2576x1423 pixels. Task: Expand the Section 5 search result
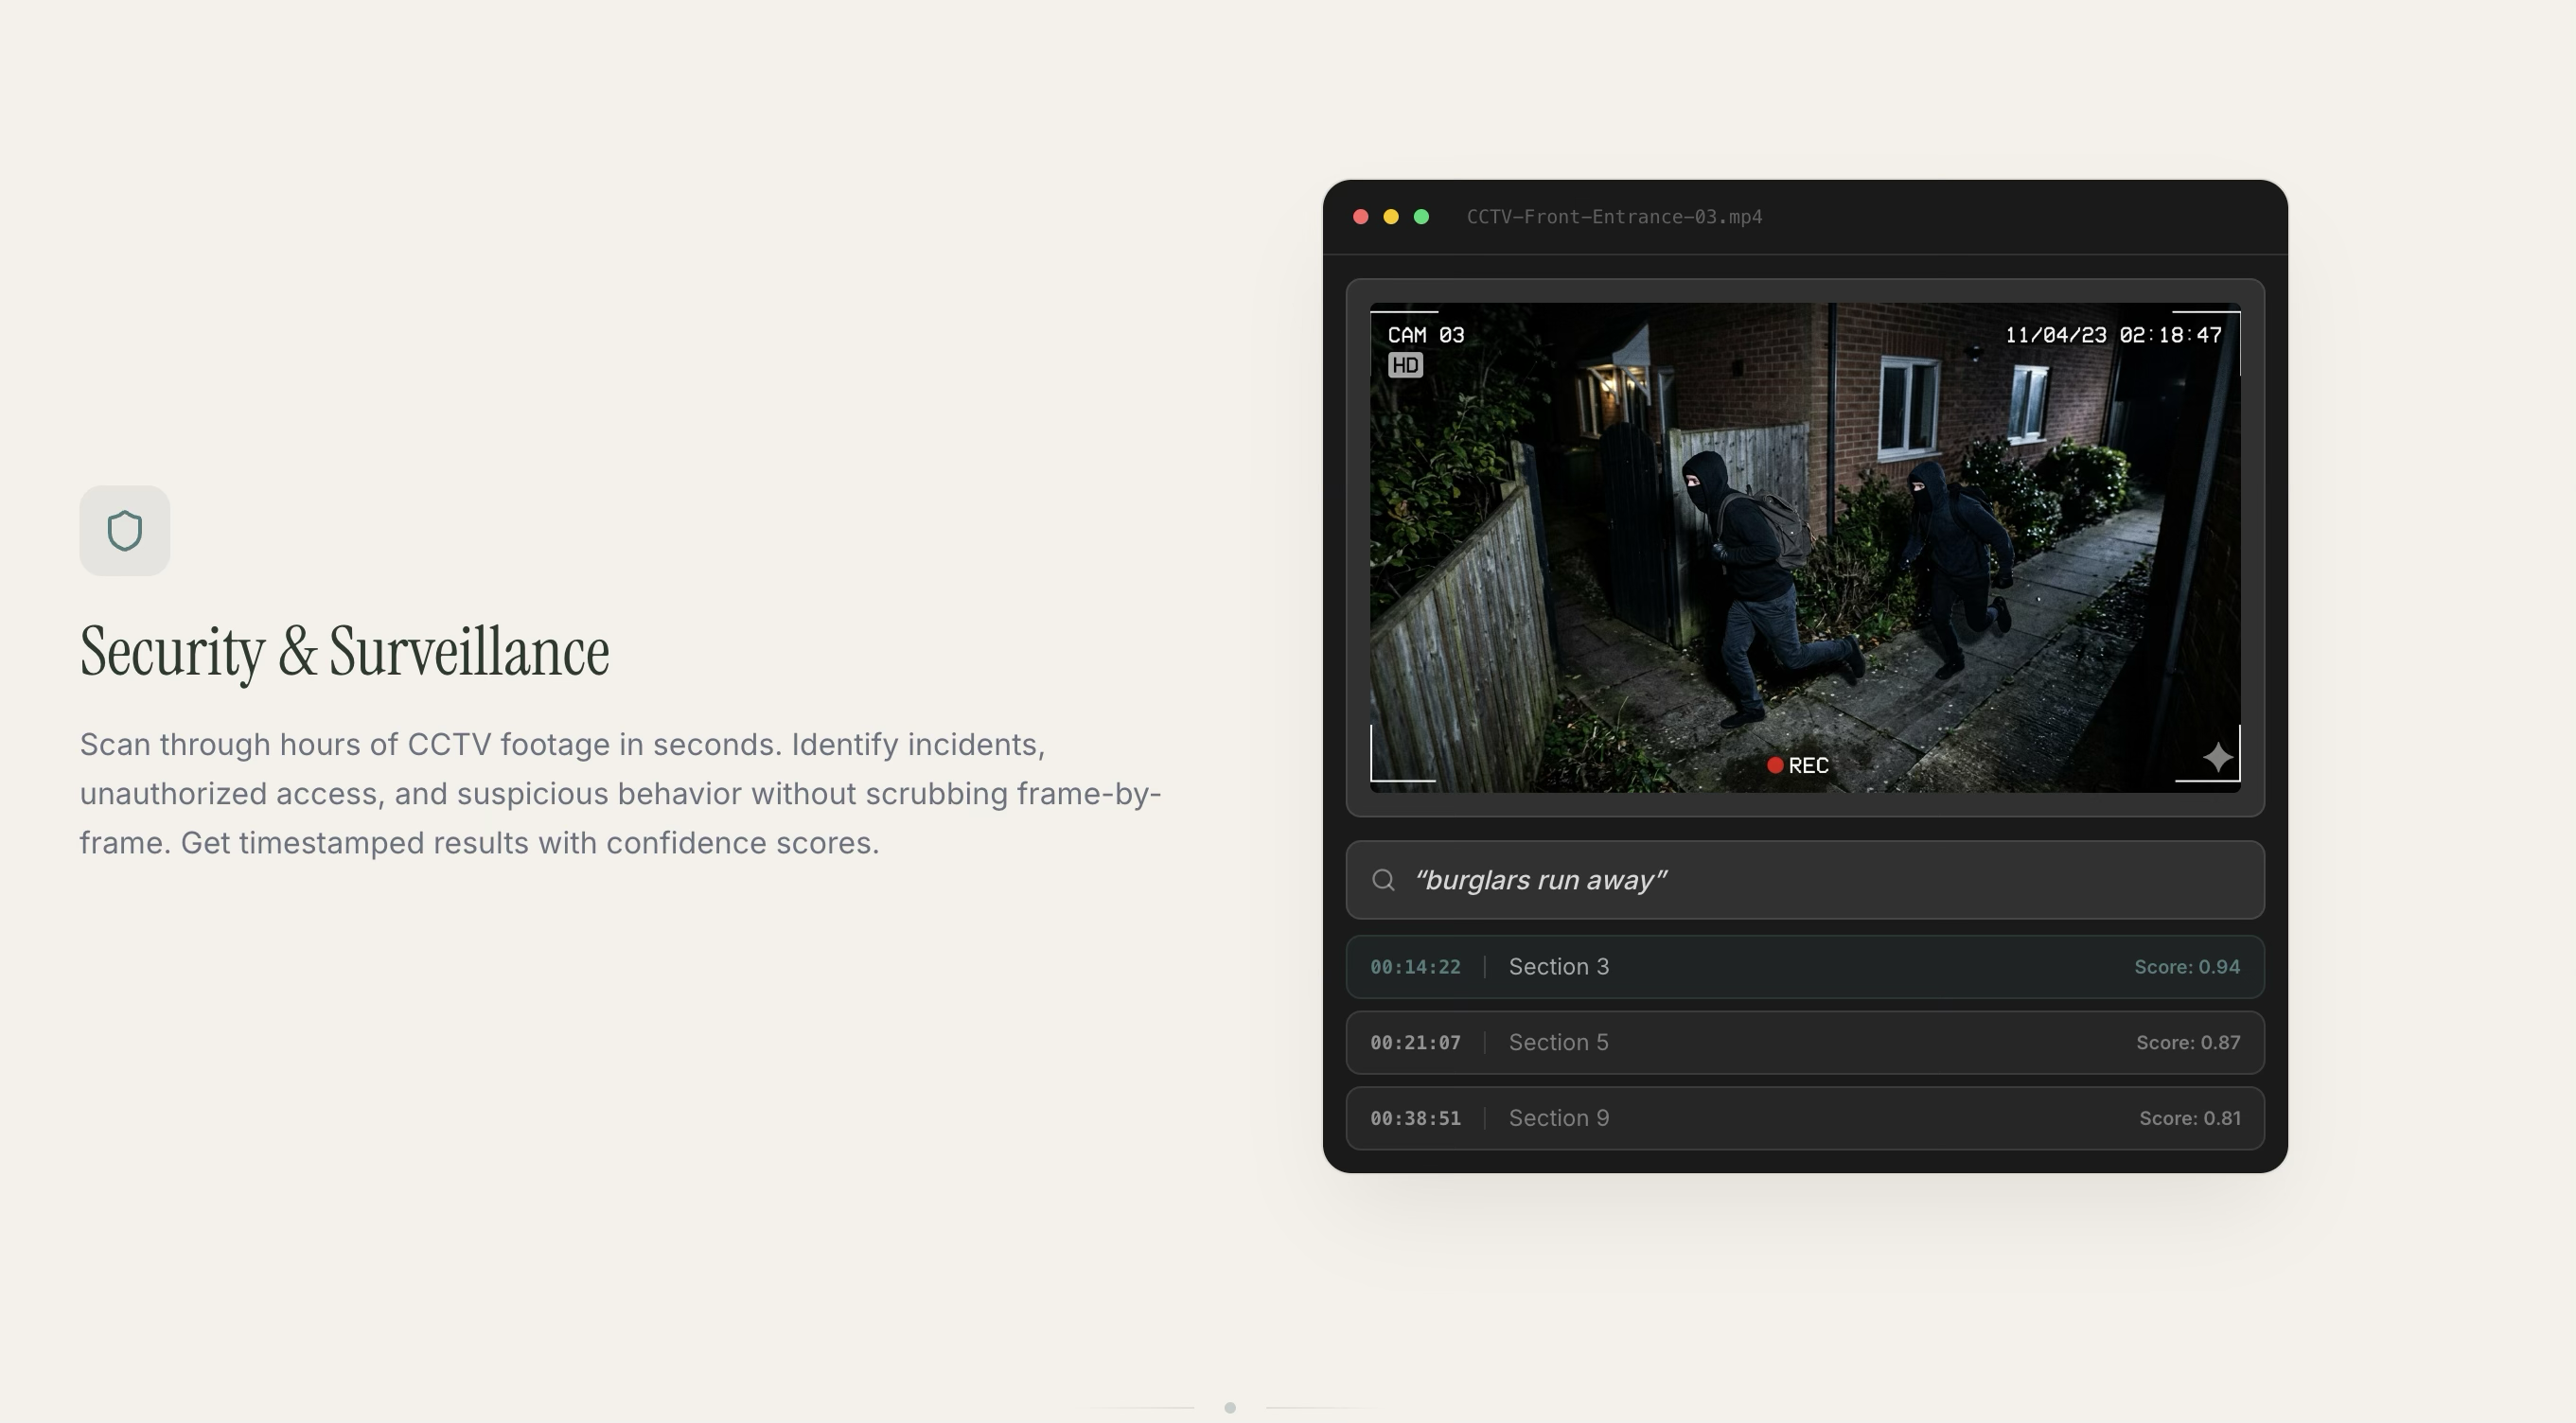click(x=1806, y=1042)
